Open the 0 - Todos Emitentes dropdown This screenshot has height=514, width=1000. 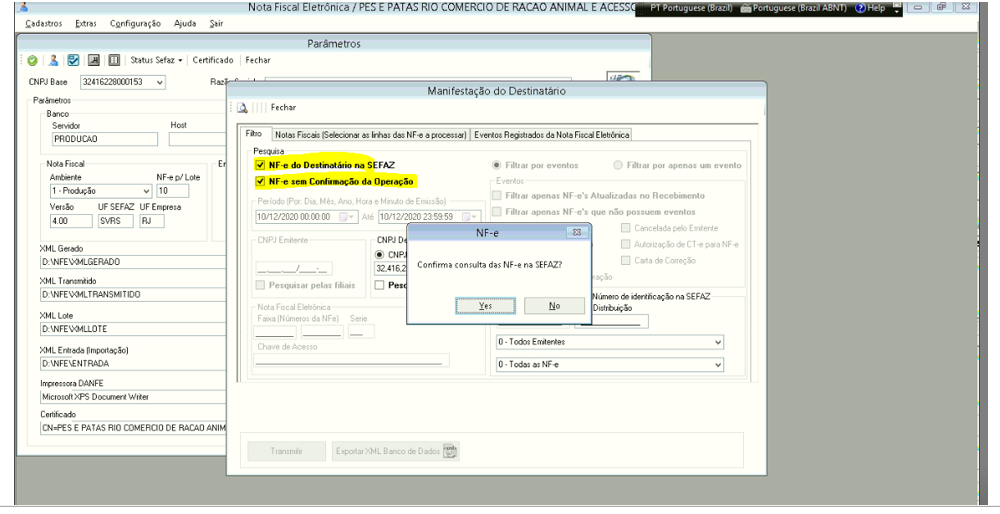(x=718, y=342)
